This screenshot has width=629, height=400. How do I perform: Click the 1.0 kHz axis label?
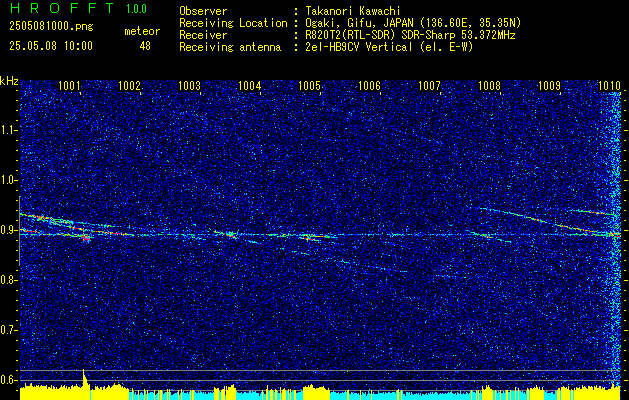tap(9, 180)
